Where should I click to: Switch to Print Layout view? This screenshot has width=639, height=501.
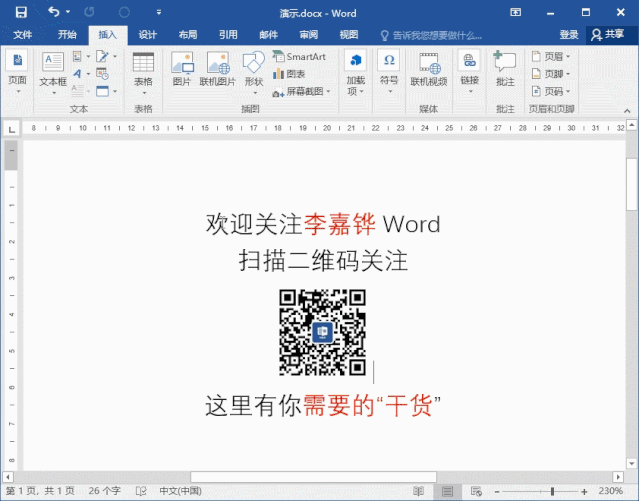[447, 491]
